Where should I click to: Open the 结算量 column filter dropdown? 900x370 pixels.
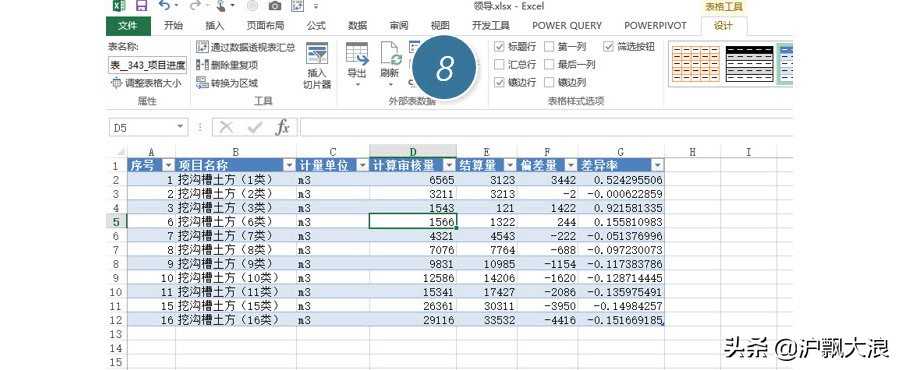point(510,166)
